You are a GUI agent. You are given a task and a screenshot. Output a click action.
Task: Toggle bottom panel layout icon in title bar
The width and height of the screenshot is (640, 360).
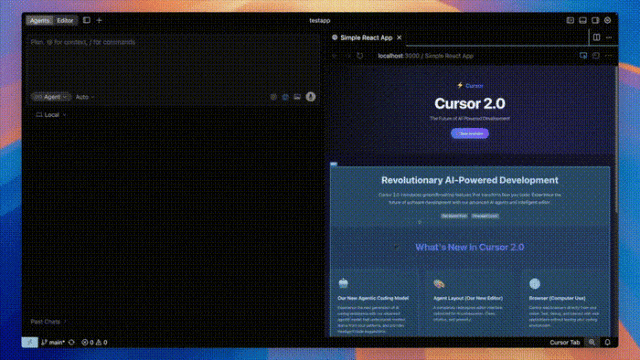(583, 20)
